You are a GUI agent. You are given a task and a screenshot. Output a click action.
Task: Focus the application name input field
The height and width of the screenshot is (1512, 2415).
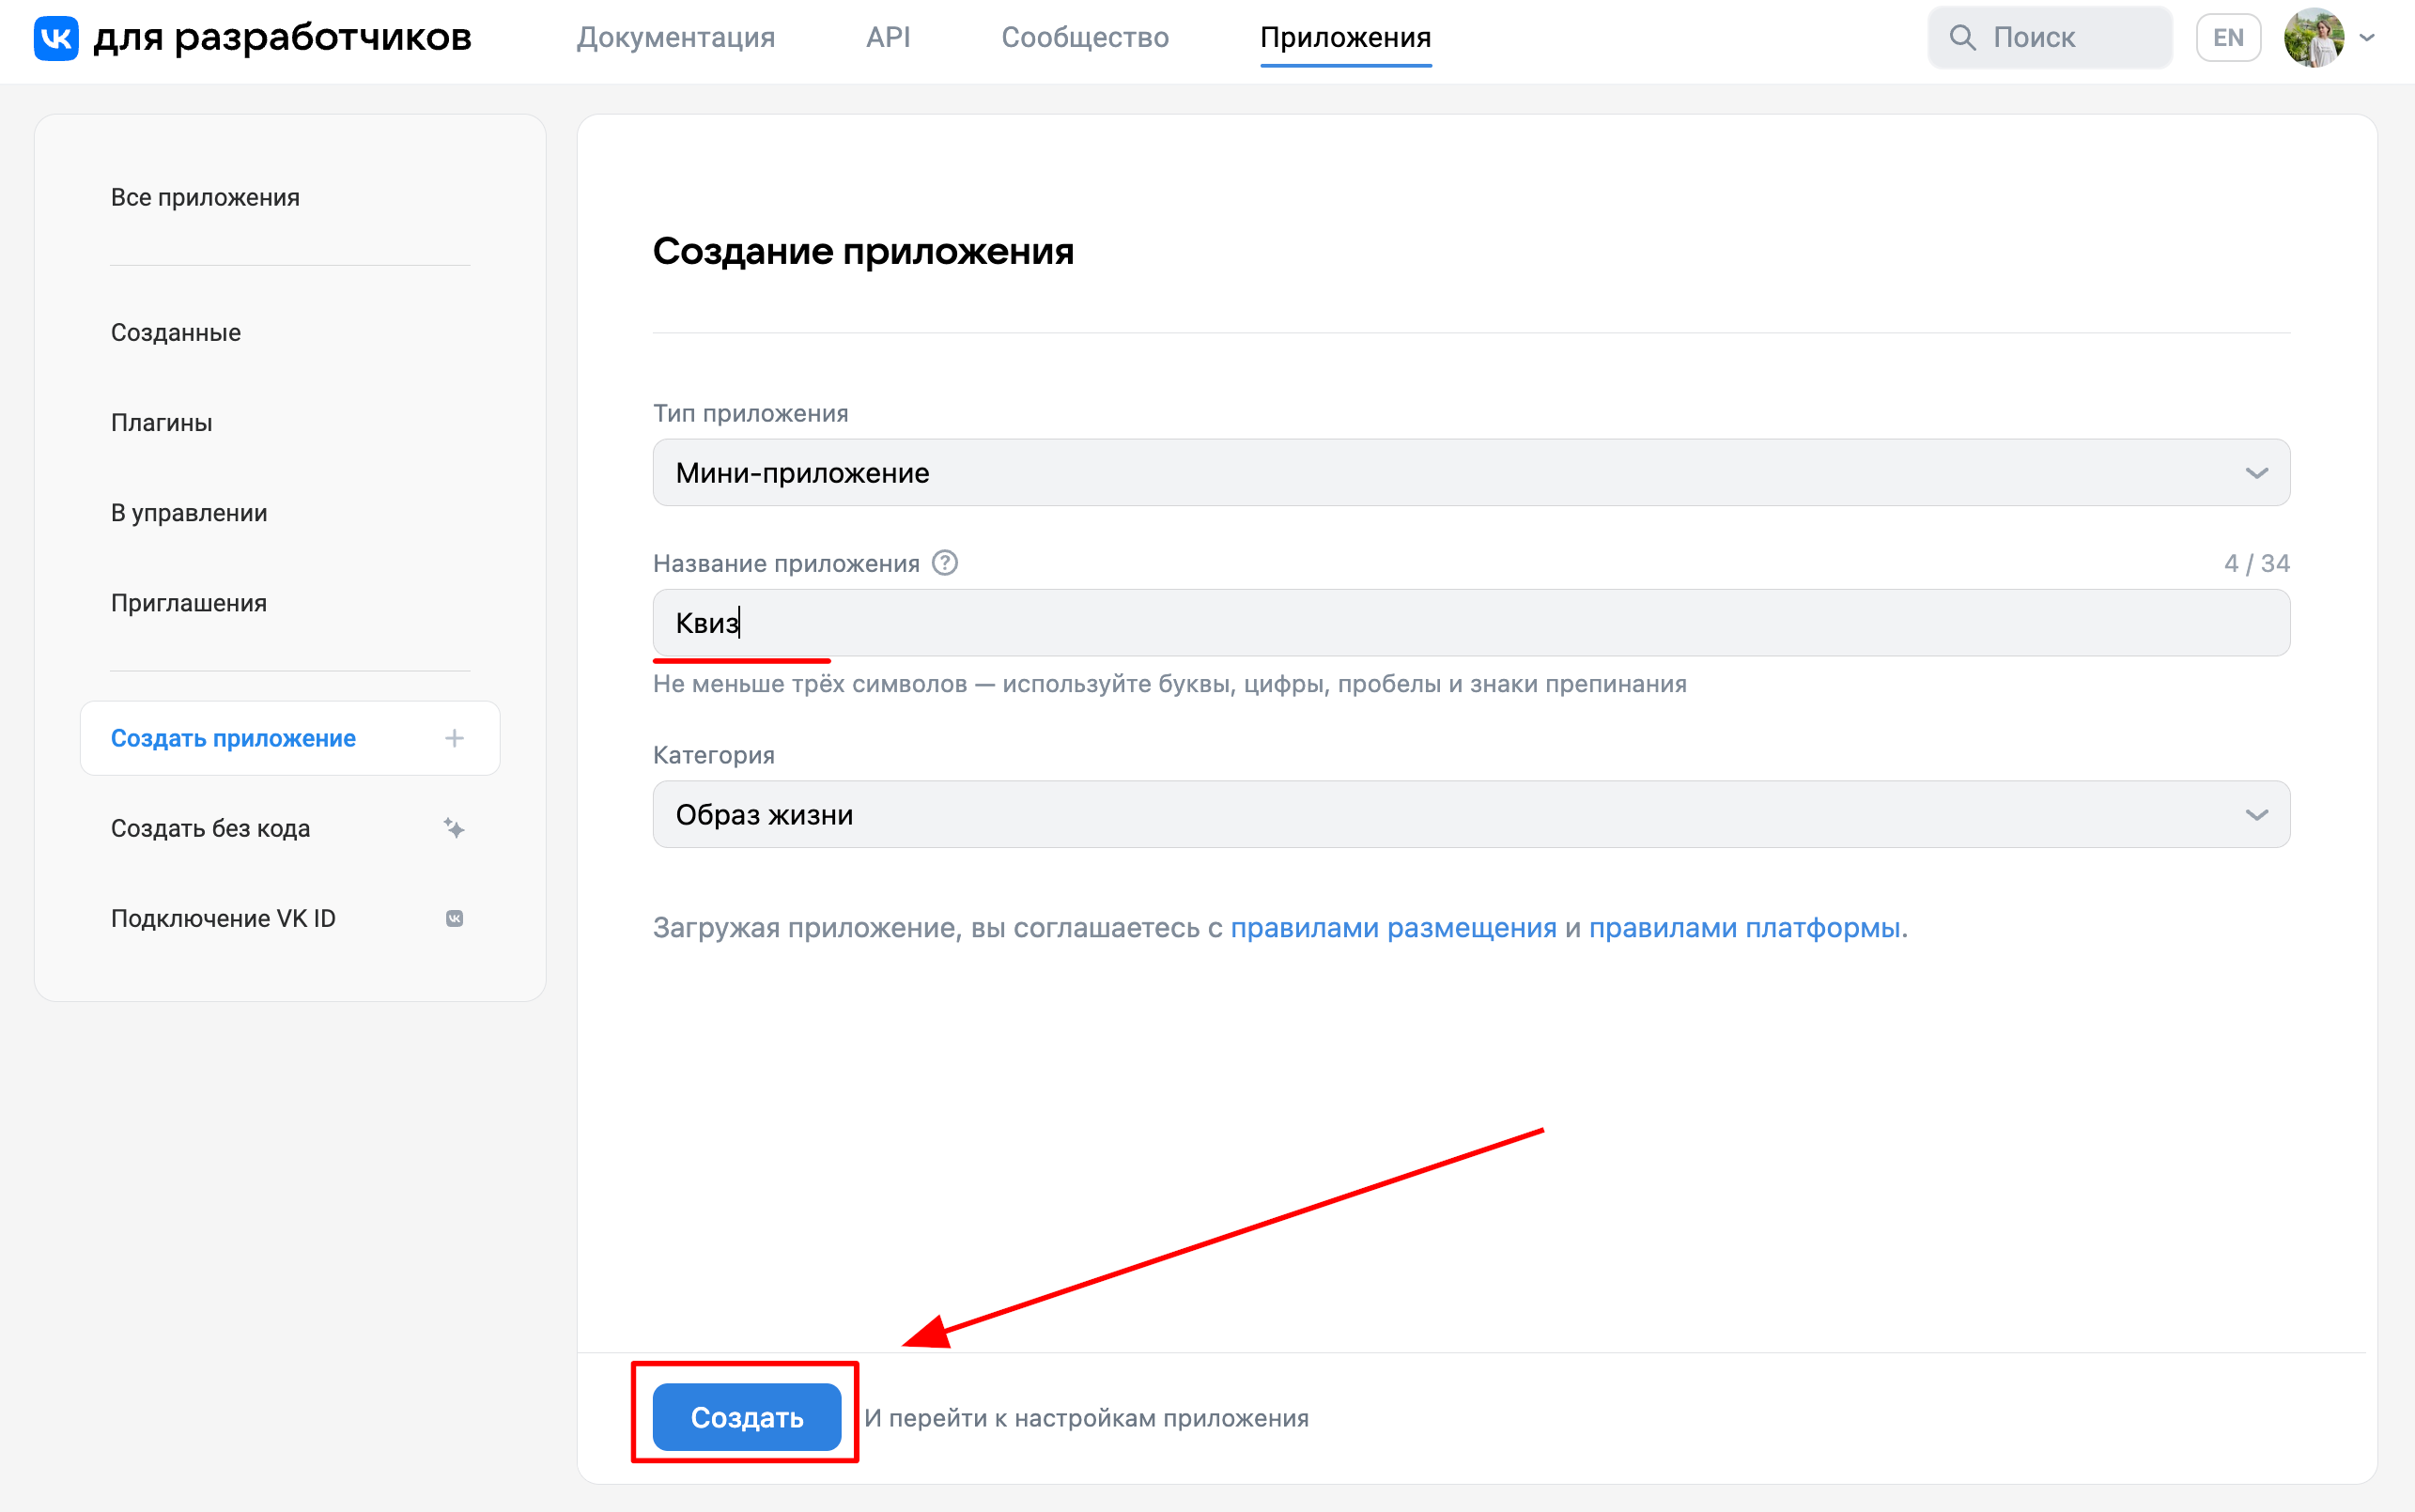(1470, 623)
